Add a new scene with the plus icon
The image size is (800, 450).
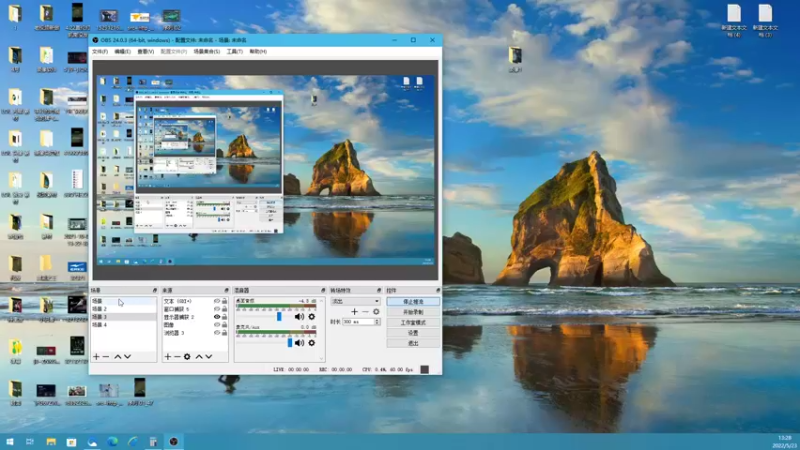point(96,357)
